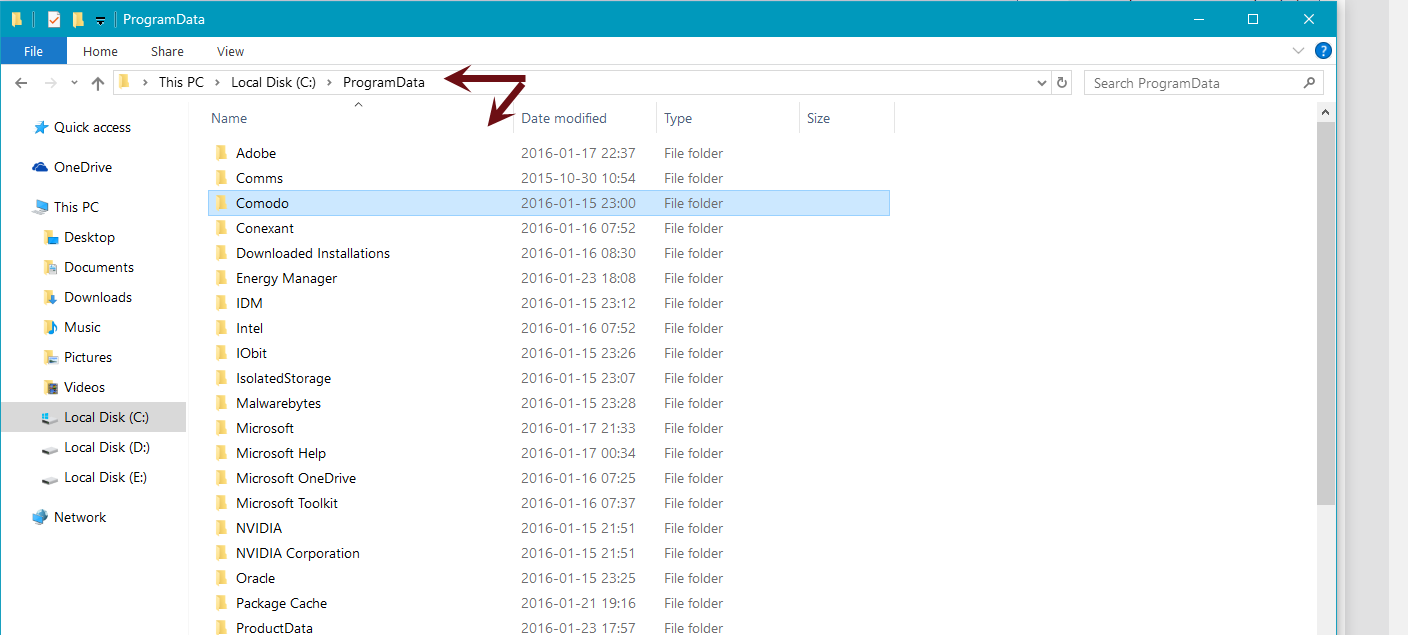Image resolution: width=1408 pixels, height=635 pixels.
Task: Click the chevron before This PC breadcrumb
Action: [x=146, y=83]
